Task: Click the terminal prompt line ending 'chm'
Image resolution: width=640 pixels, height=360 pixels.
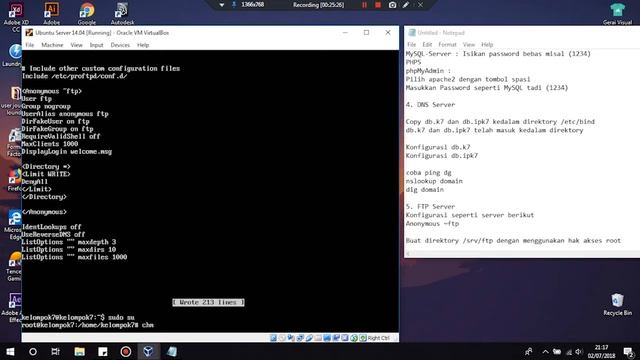Action: click(88, 325)
